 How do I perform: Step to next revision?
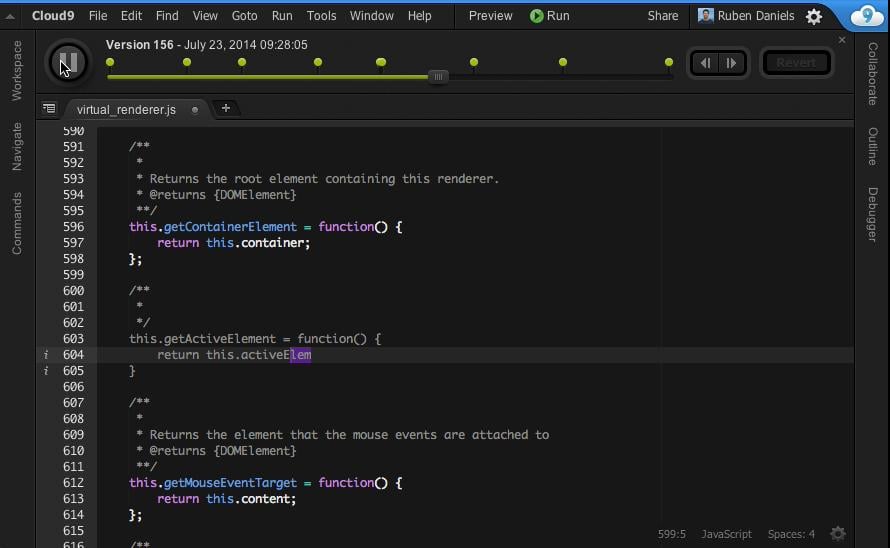coord(731,63)
